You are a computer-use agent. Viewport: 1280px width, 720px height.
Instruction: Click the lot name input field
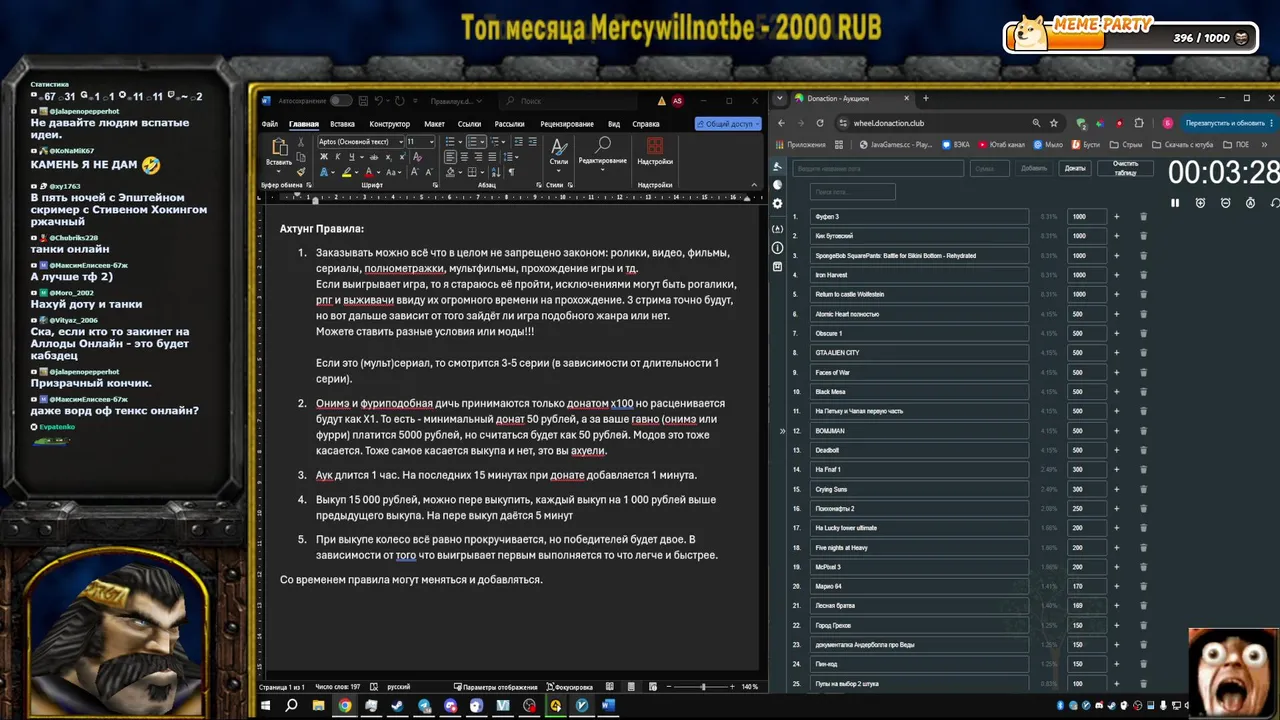878,168
